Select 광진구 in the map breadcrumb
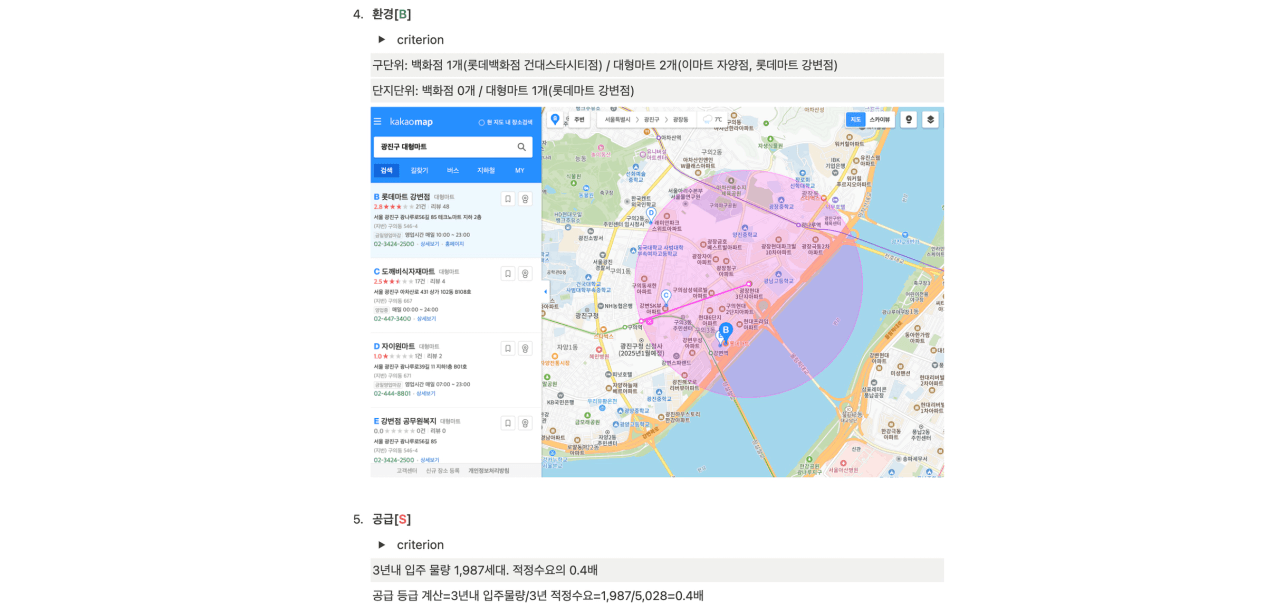The image size is (1266, 608). click(652, 119)
